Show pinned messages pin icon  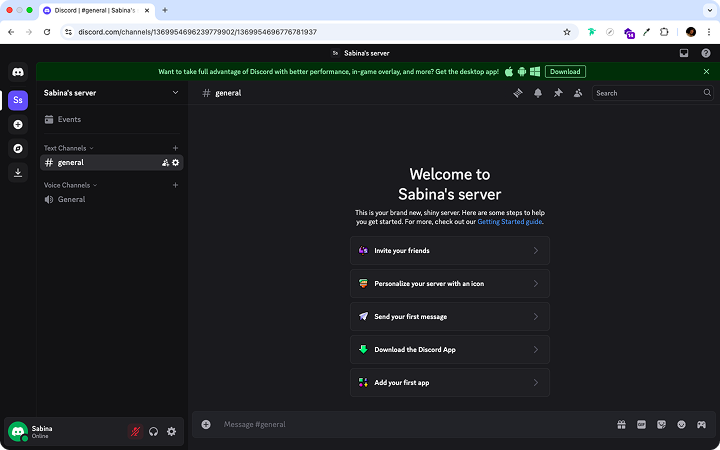(x=558, y=93)
